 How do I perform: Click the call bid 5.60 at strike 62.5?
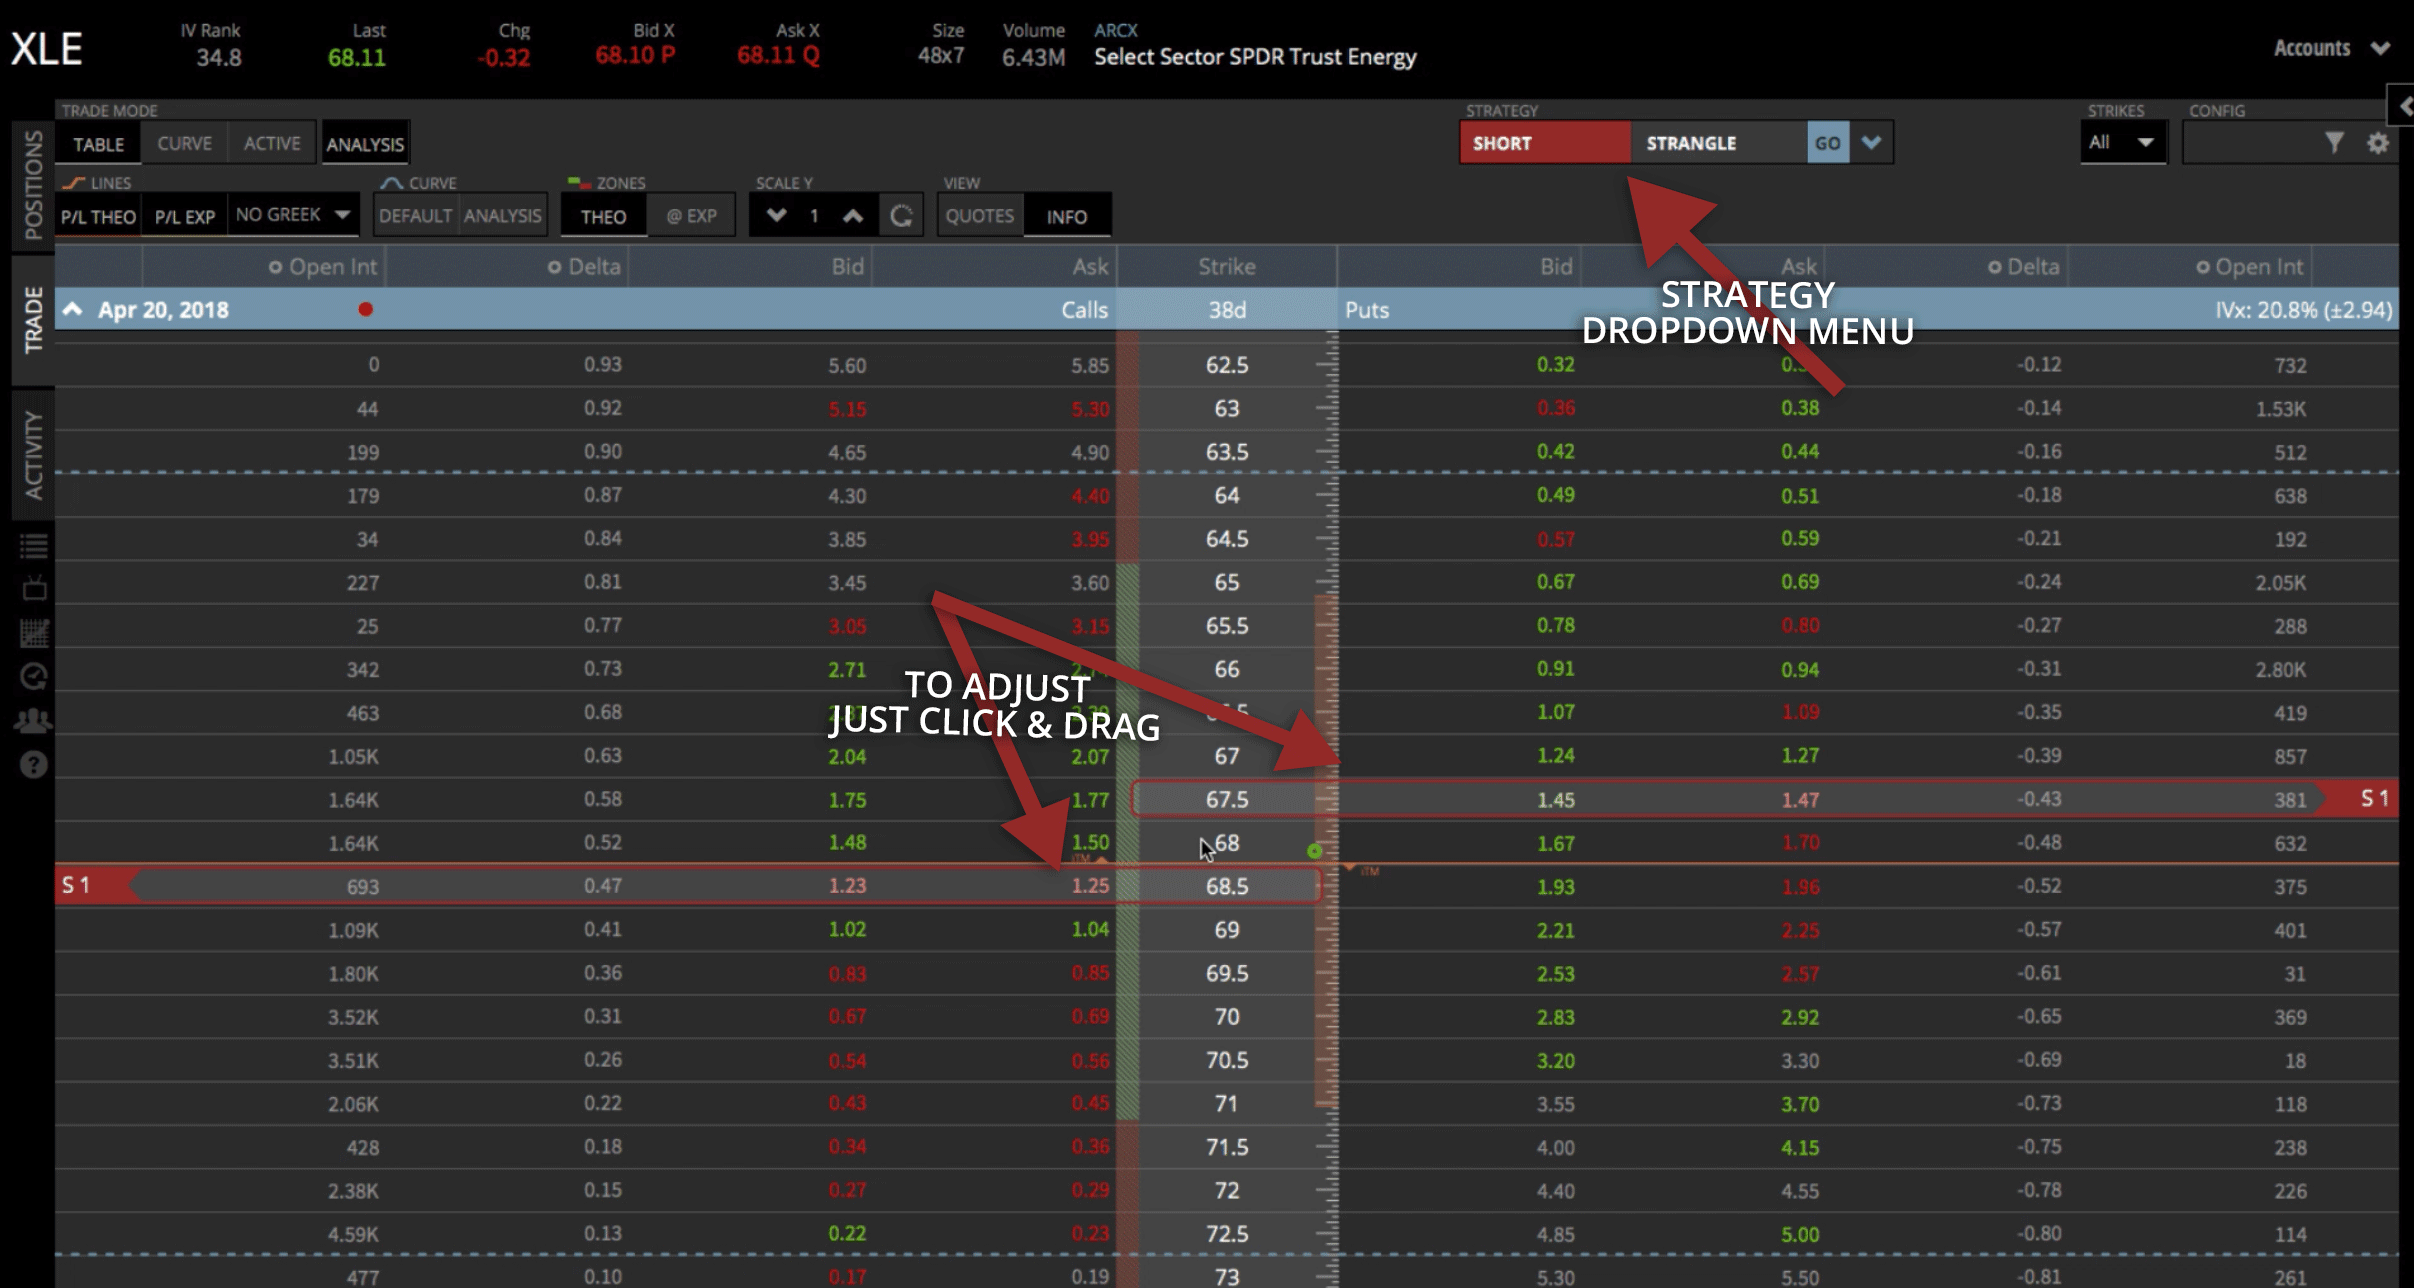coord(847,365)
